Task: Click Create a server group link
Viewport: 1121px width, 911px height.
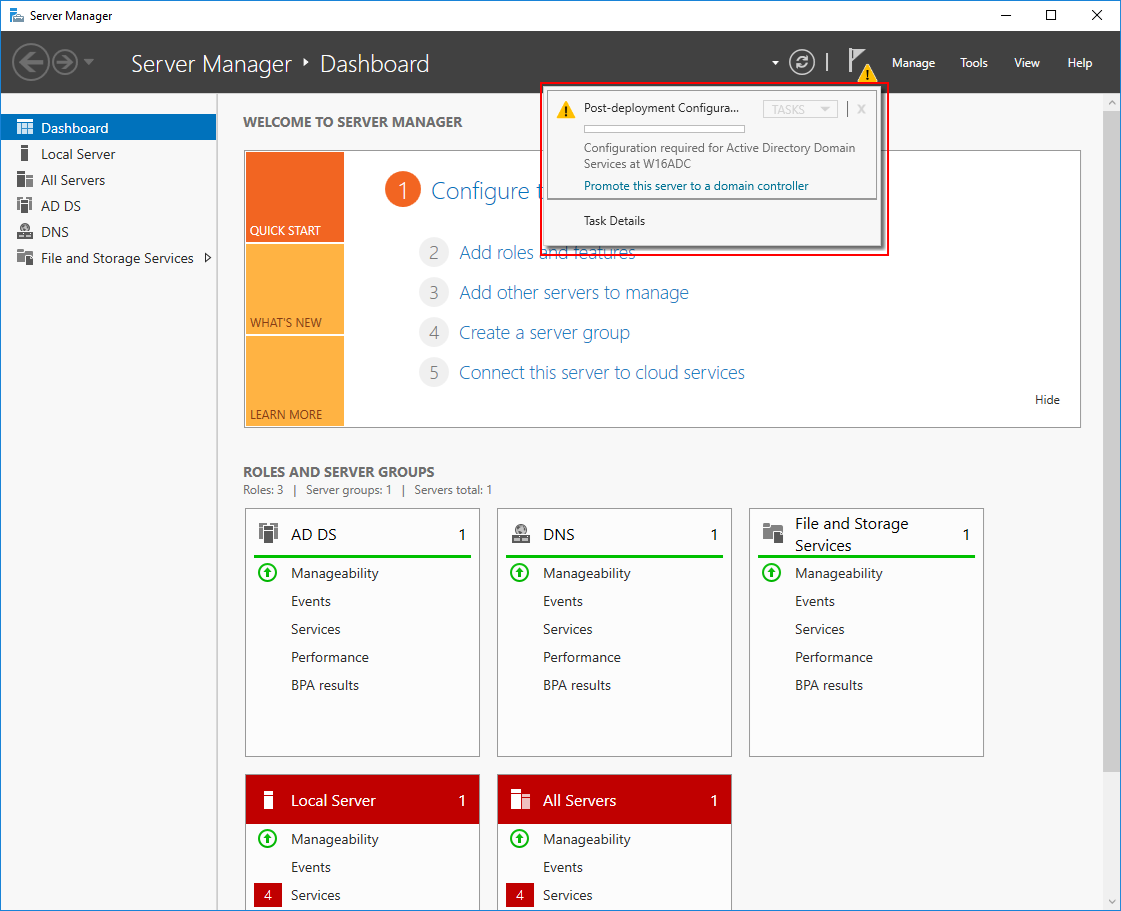Action: [x=544, y=333]
